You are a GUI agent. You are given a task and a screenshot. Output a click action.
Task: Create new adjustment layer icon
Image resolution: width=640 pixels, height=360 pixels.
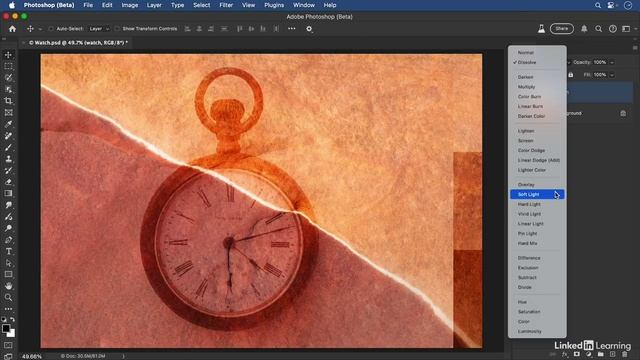point(589,355)
